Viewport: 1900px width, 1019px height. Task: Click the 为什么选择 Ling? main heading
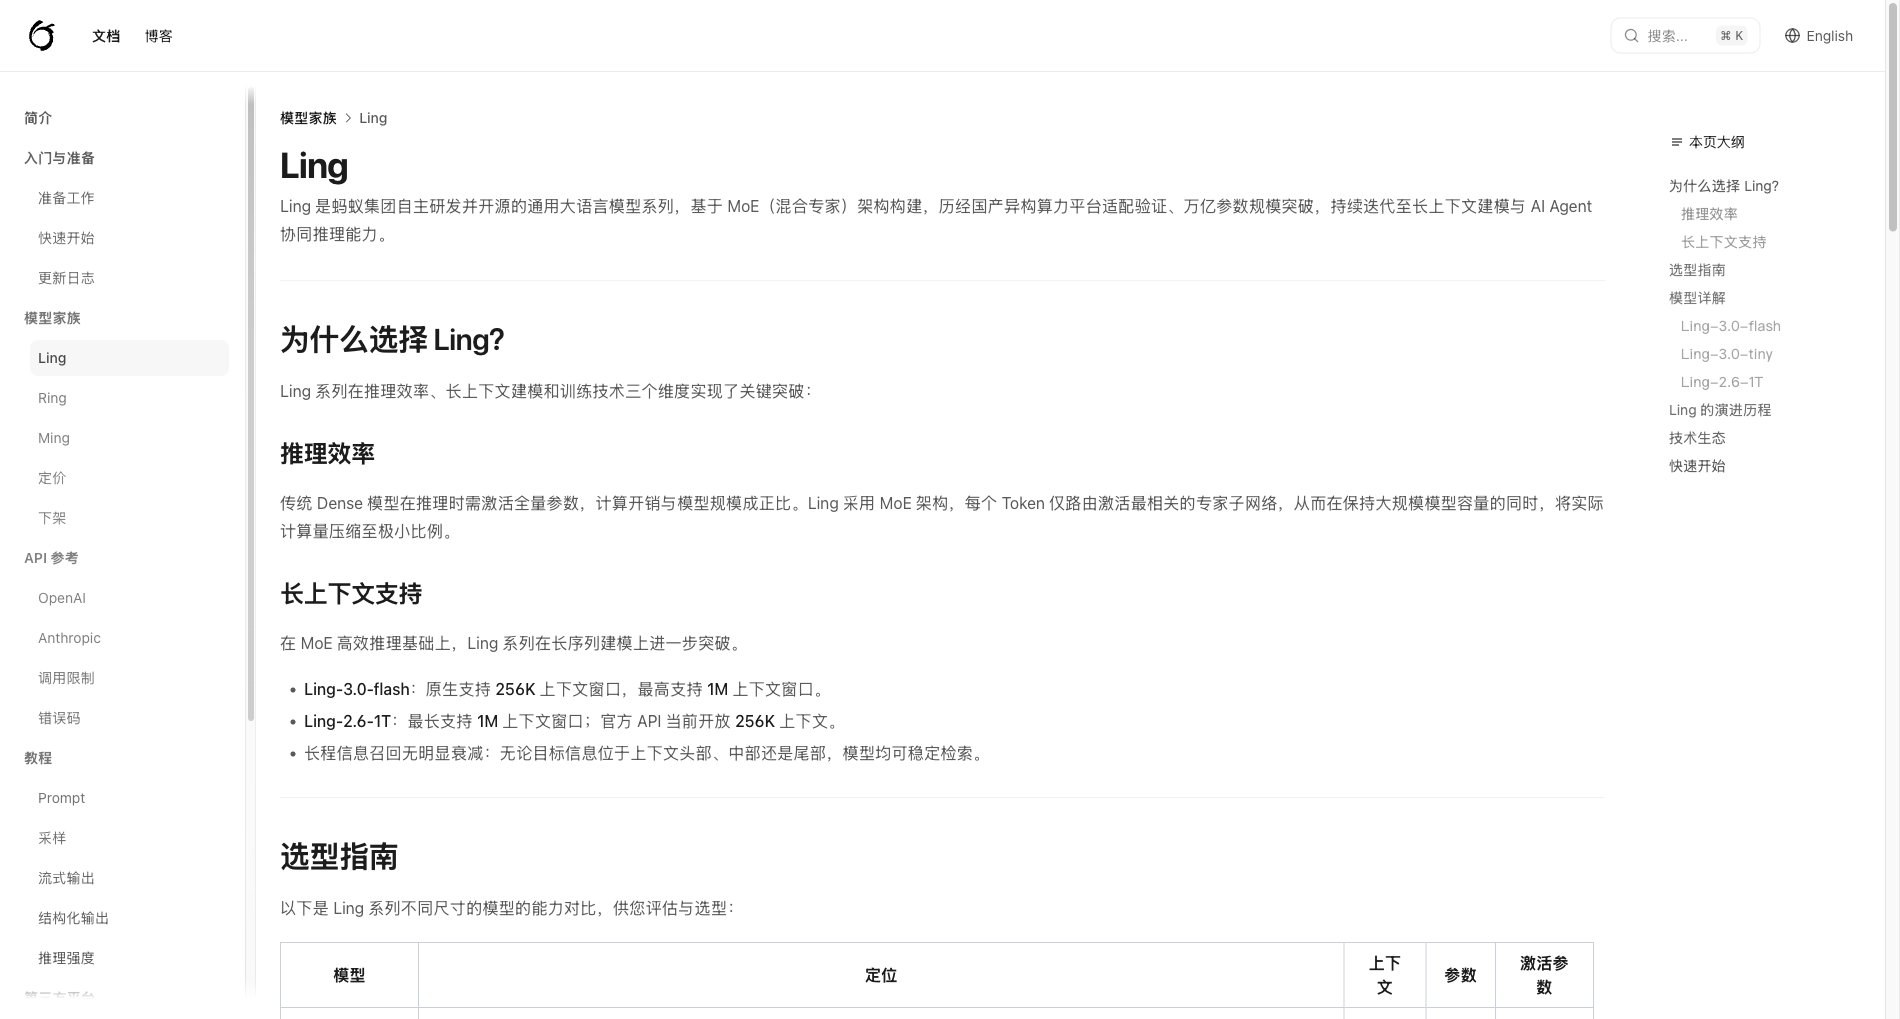coord(392,340)
